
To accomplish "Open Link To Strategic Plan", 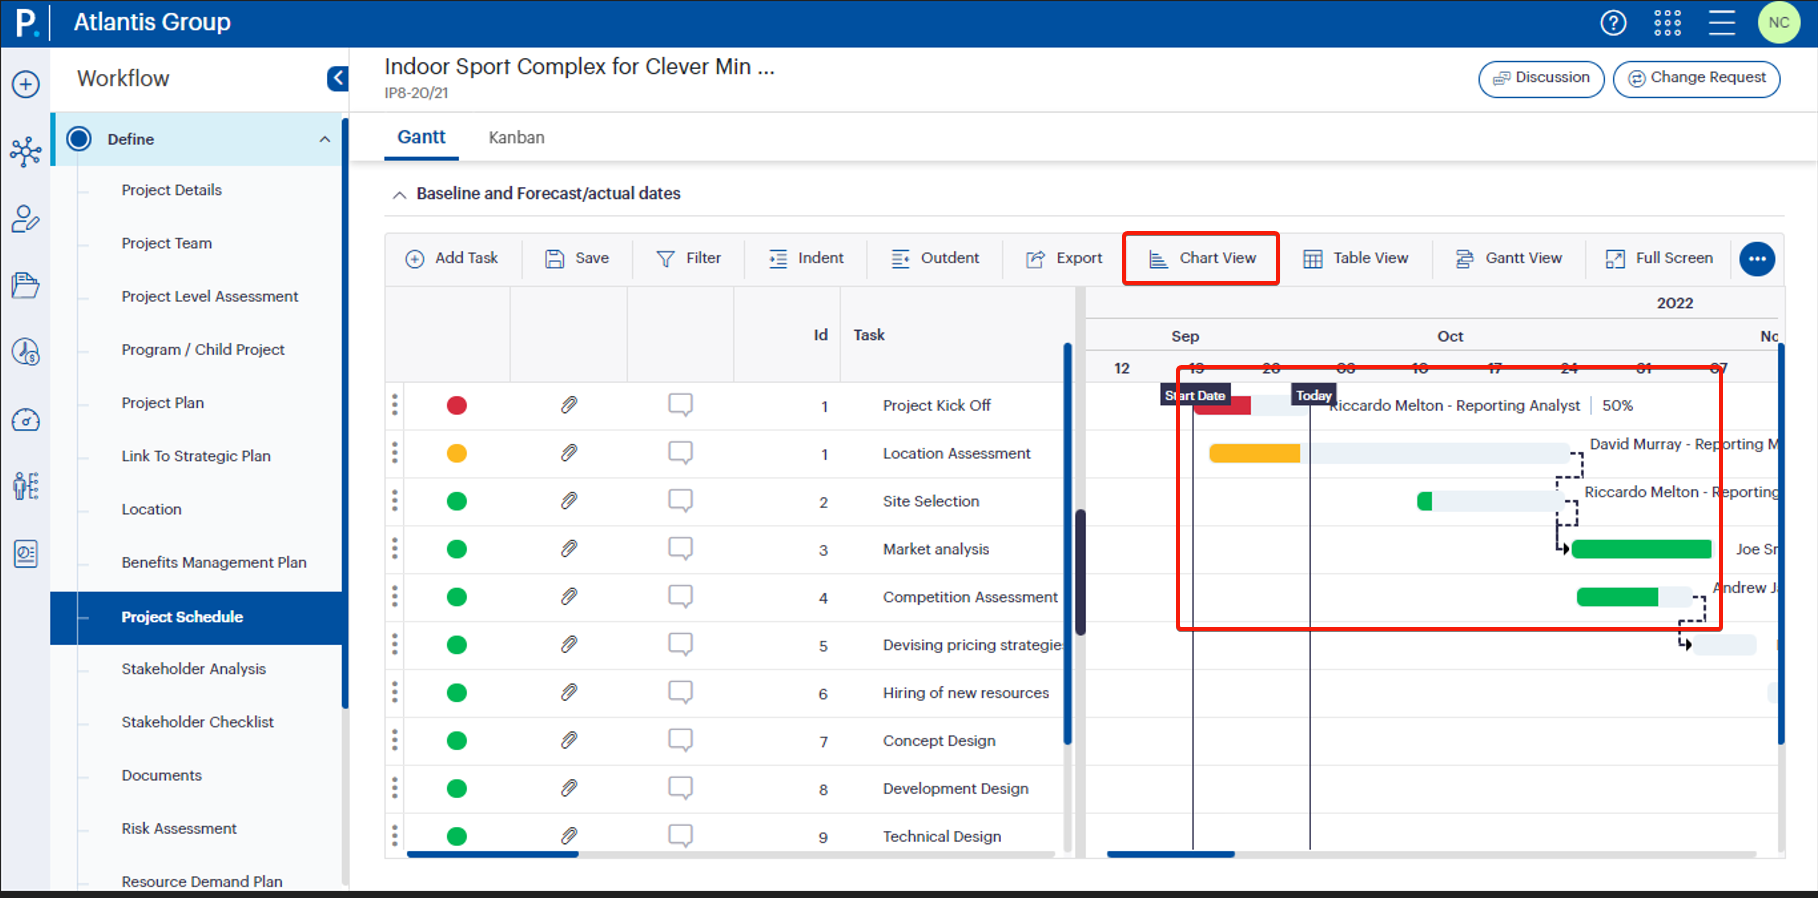I will coord(196,456).
